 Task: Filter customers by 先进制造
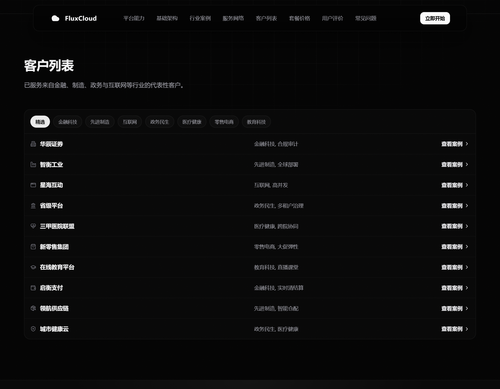pyautogui.click(x=100, y=122)
